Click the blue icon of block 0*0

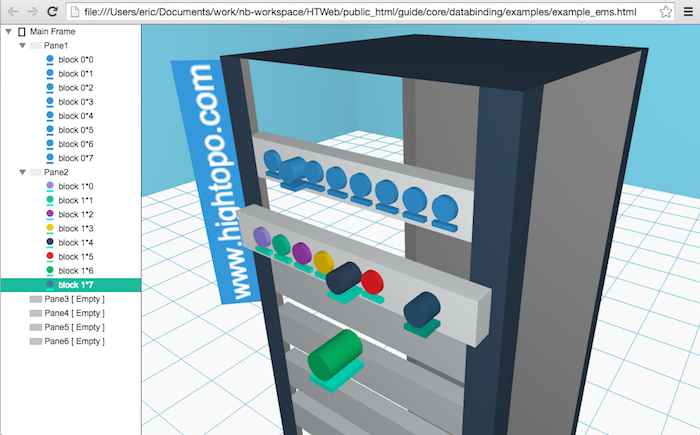click(x=50, y=59)
